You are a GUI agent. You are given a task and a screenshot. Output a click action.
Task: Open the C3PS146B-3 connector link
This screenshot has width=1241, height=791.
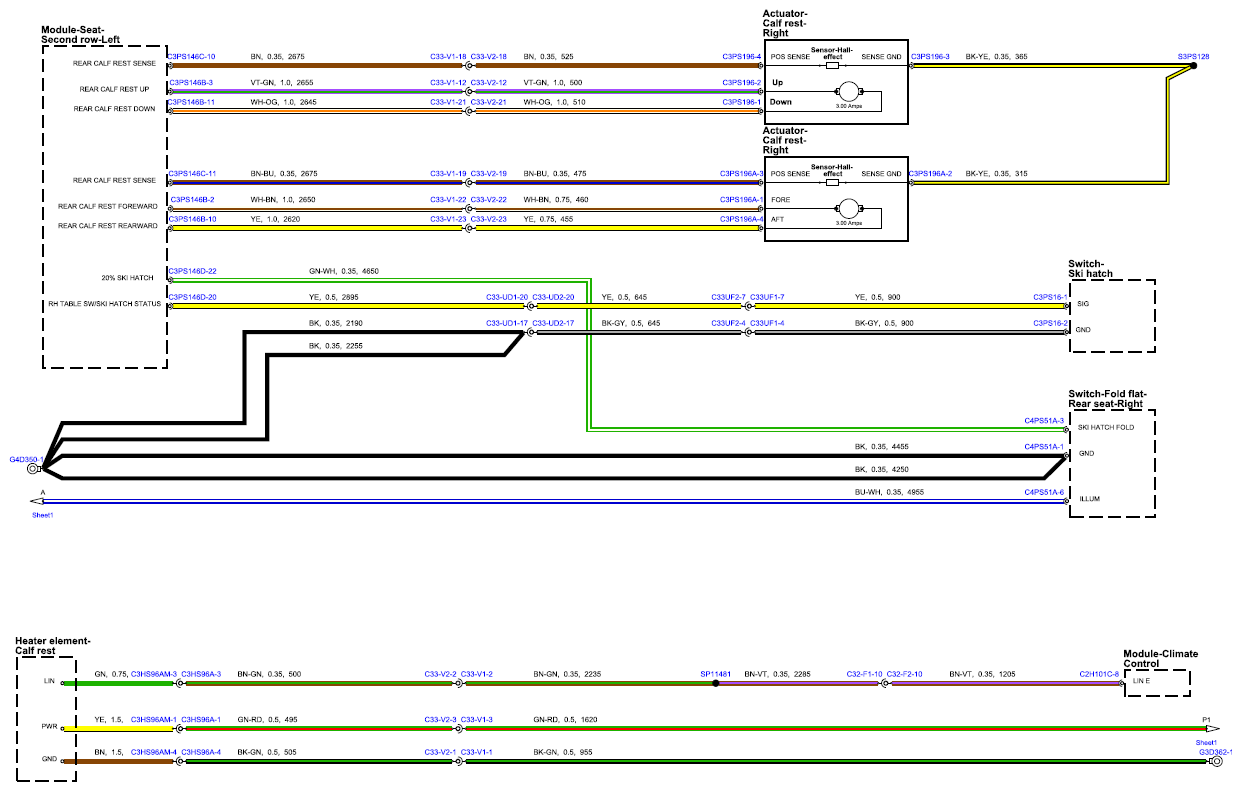(x=190, y=82)
